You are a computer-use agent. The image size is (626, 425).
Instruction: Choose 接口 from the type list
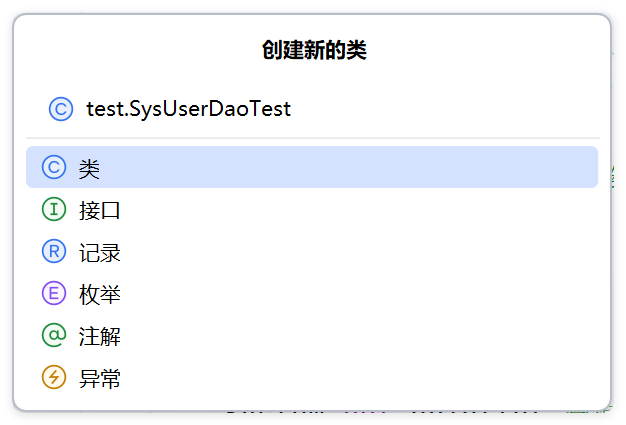pos(312,209)
